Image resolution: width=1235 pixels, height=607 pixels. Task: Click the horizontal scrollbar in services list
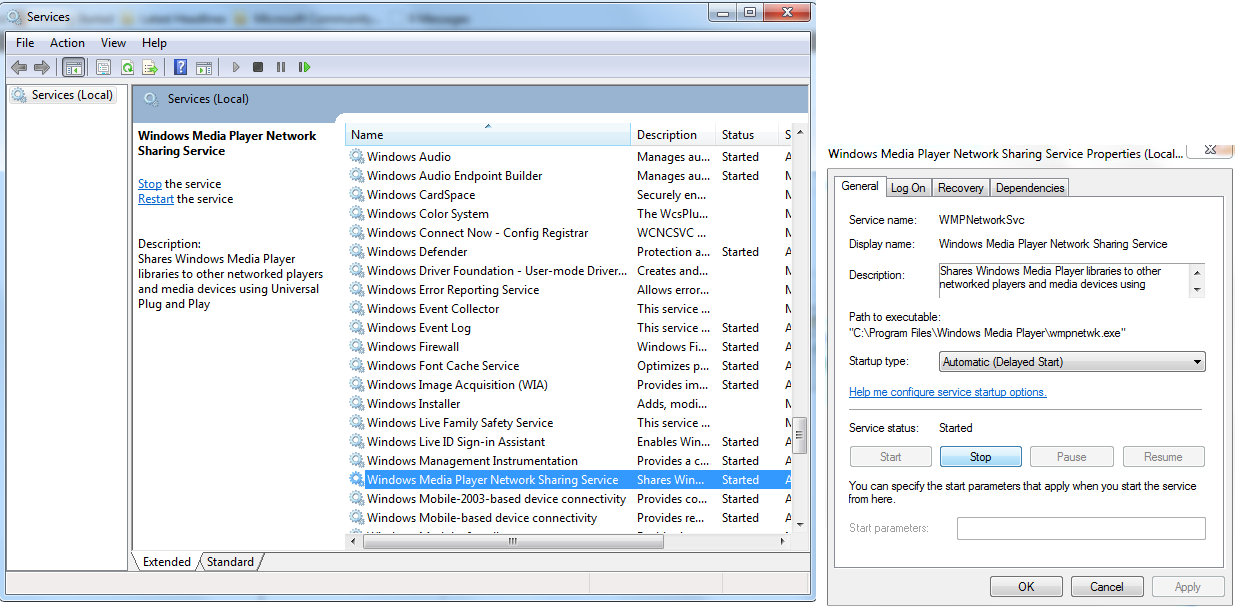(x=512, y=541)
